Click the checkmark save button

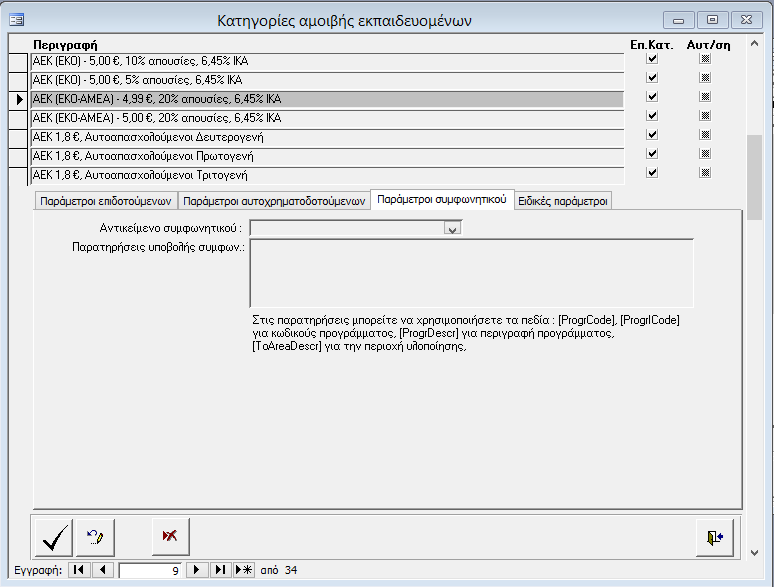[x=54, y=537]
